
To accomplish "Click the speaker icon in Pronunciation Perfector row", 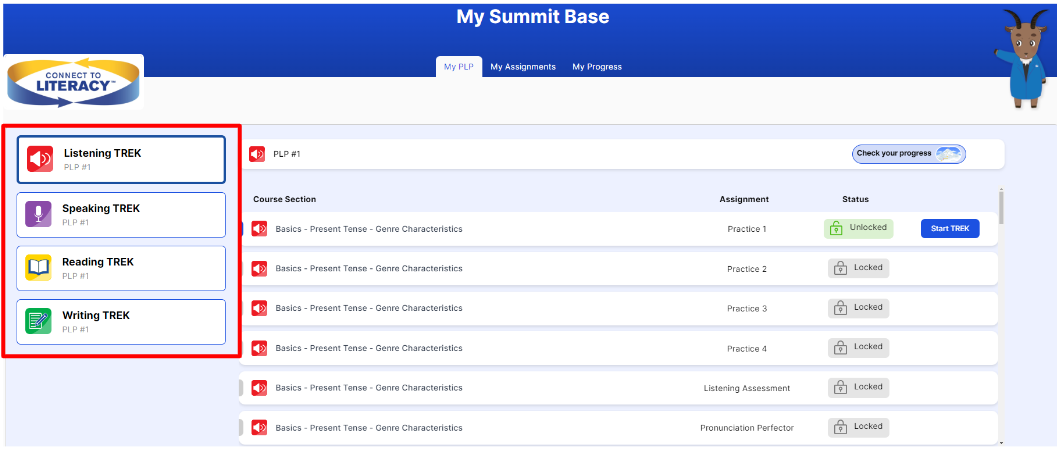I will 259,428.
